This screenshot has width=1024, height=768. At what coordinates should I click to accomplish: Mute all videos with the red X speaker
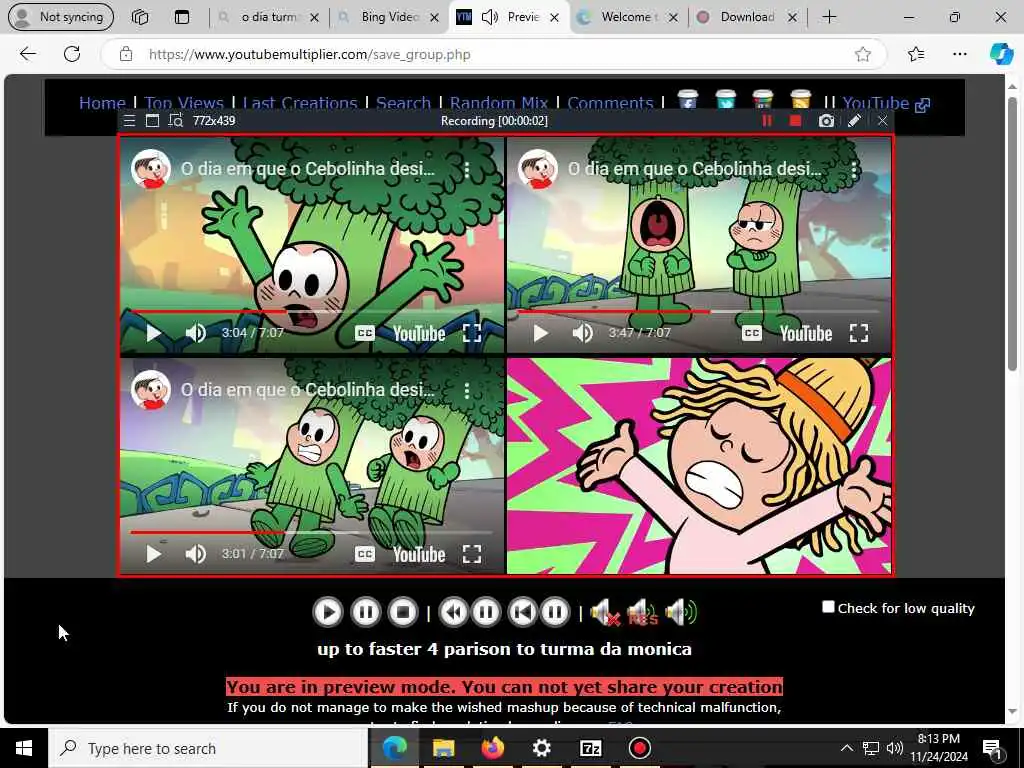605,613
